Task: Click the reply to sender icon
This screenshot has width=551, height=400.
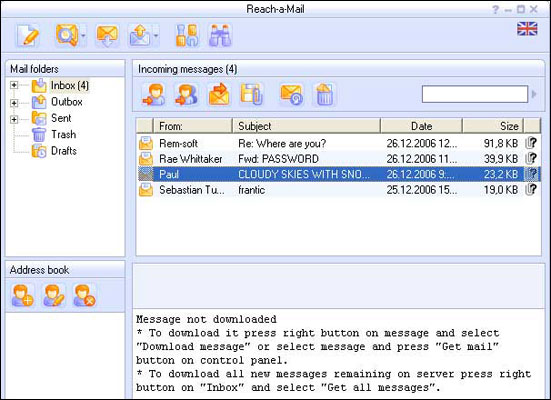Action: (154, 95)
